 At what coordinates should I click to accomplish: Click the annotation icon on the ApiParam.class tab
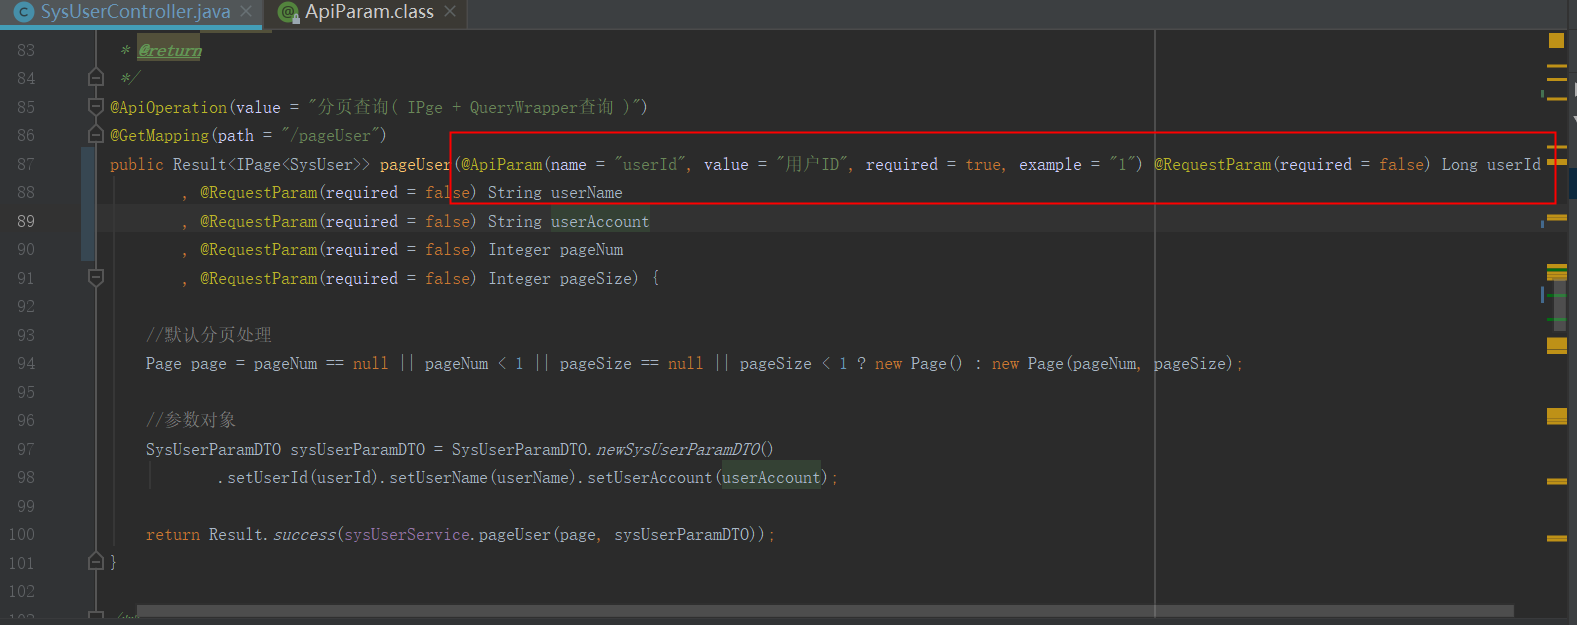coord(289,12)
